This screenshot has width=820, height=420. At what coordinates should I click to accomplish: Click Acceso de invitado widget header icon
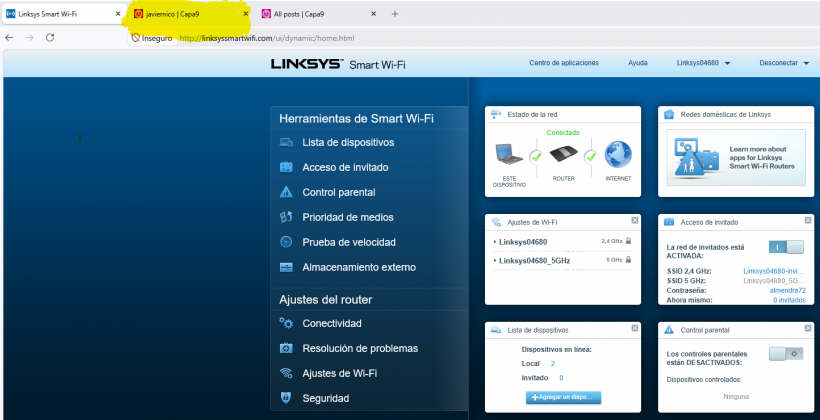(669, 222)
